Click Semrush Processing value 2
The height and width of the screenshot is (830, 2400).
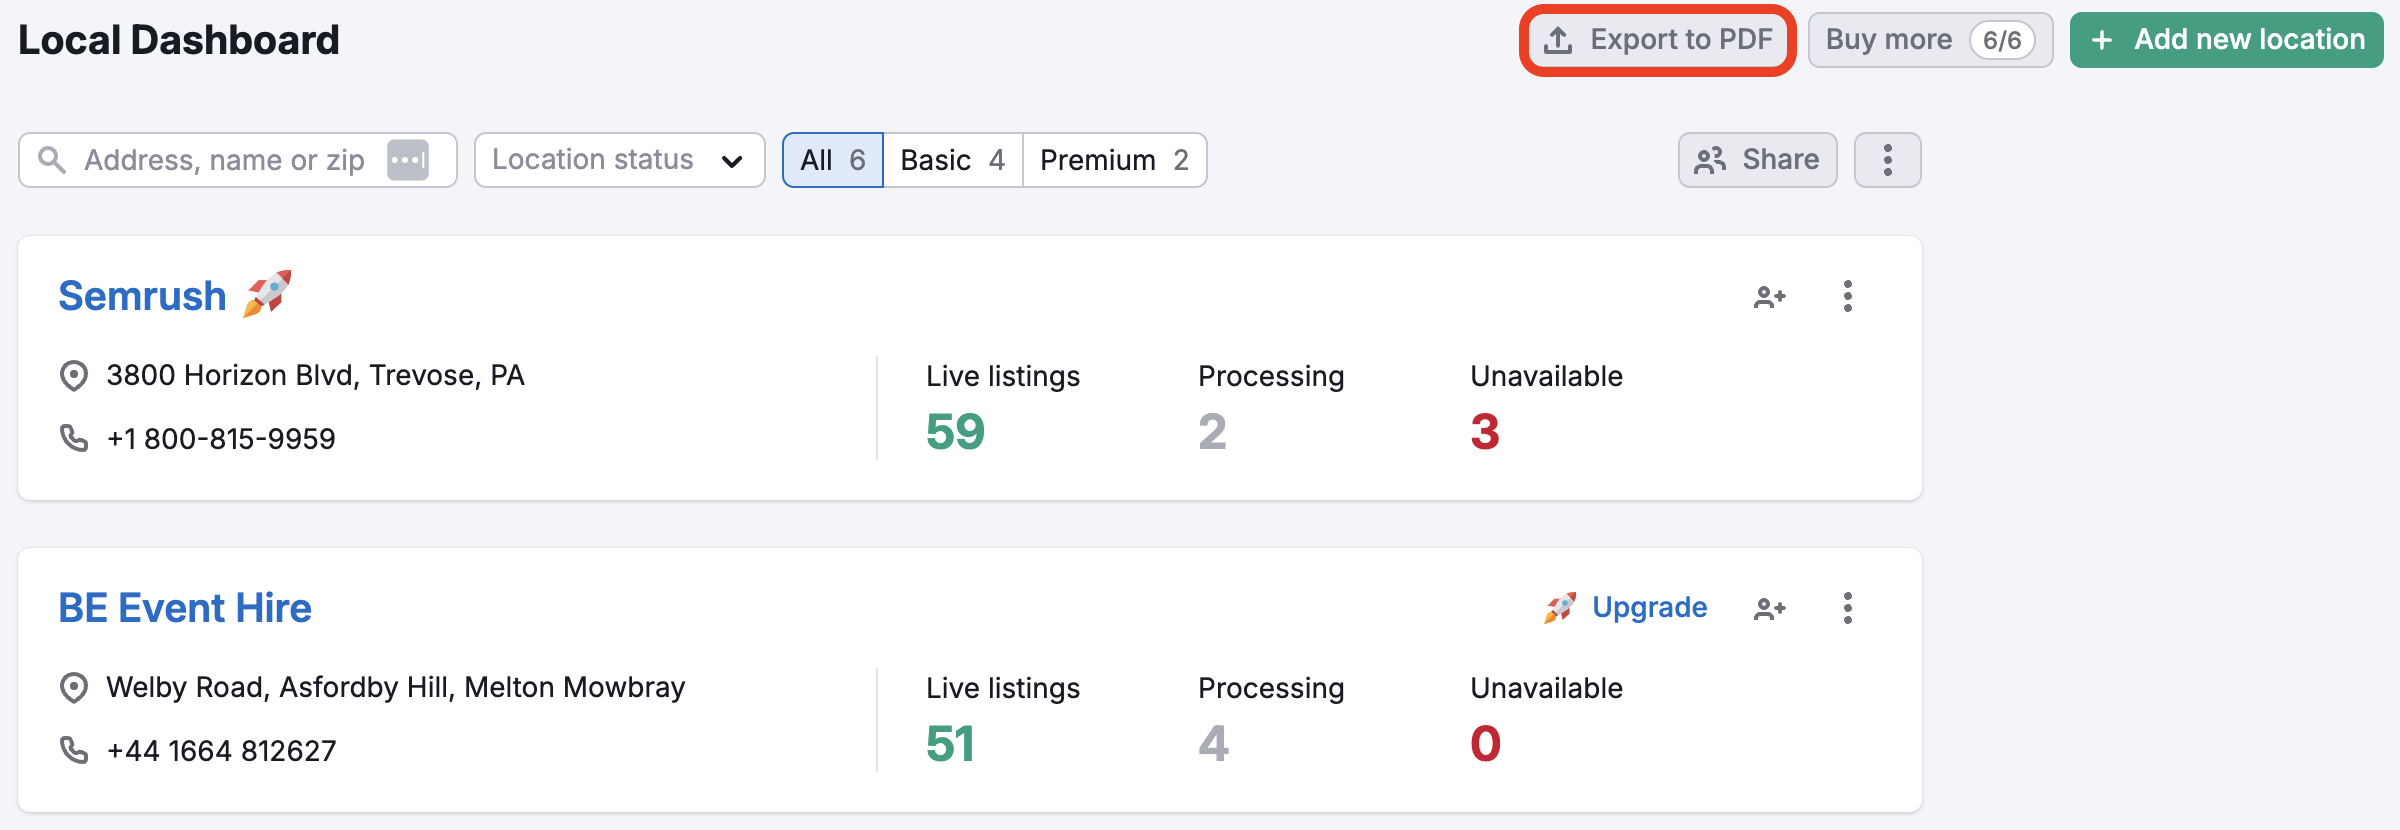coord(1212,432)
